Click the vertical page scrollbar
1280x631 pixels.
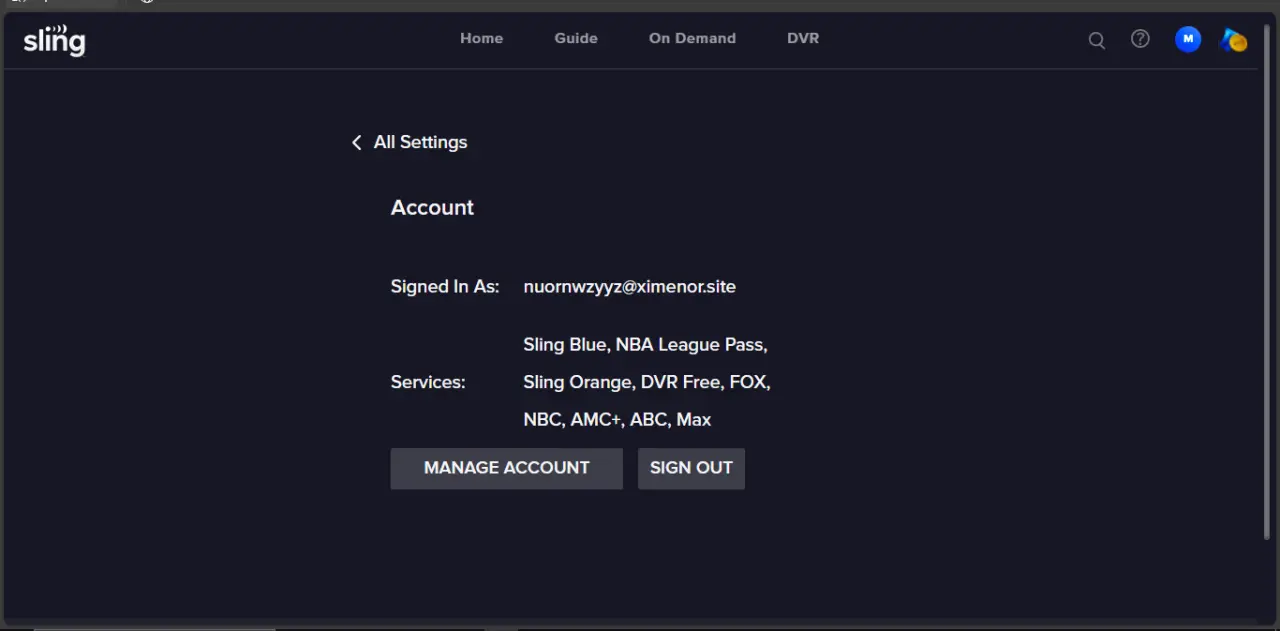tap(1268, 285)
